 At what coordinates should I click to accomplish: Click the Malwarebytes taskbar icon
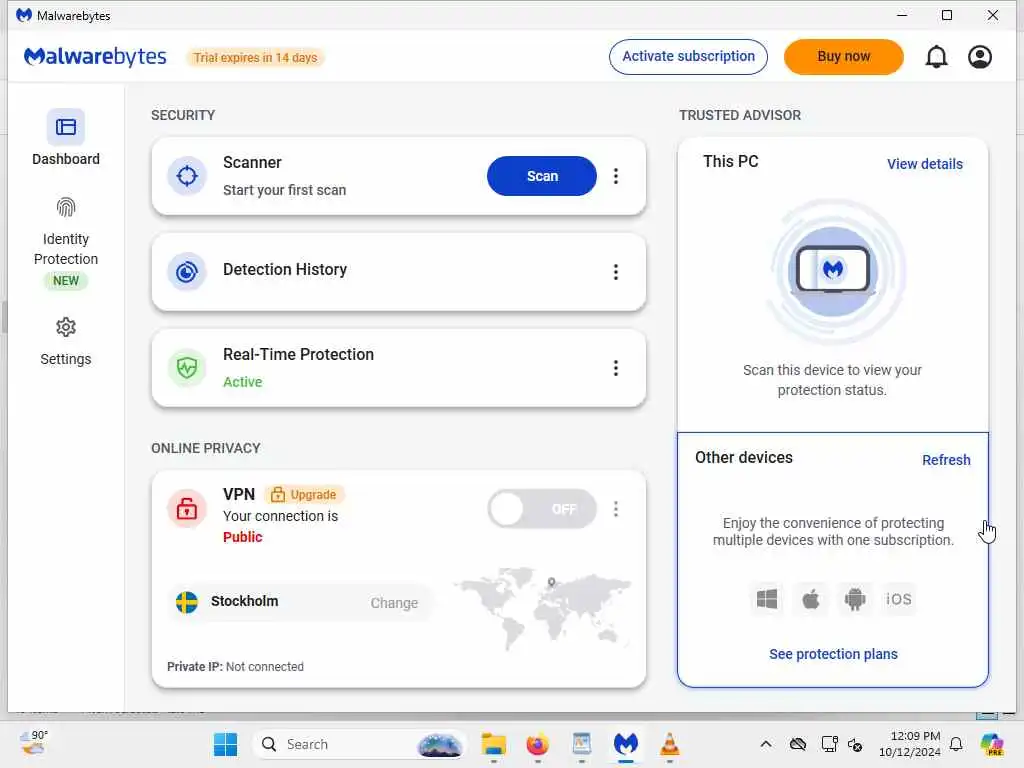(626, 744)
